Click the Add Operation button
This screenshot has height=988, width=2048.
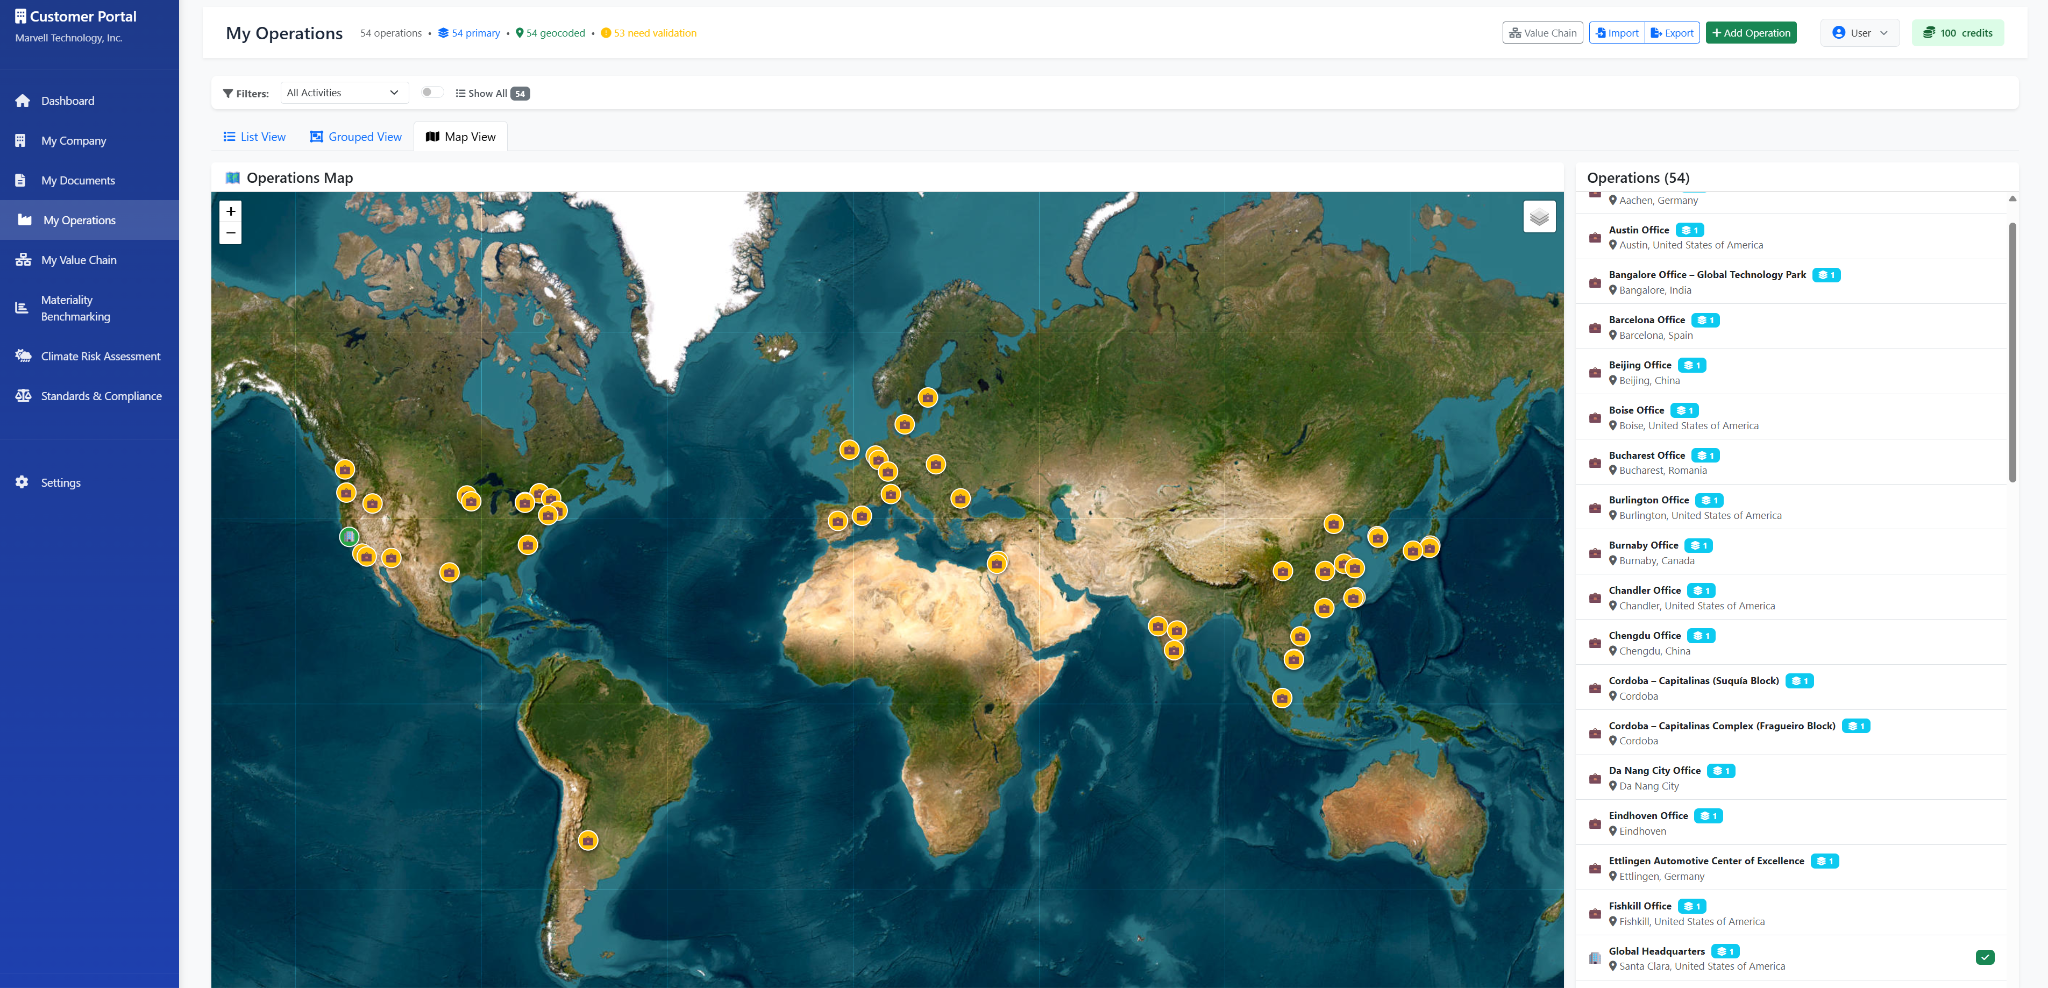1751,32
